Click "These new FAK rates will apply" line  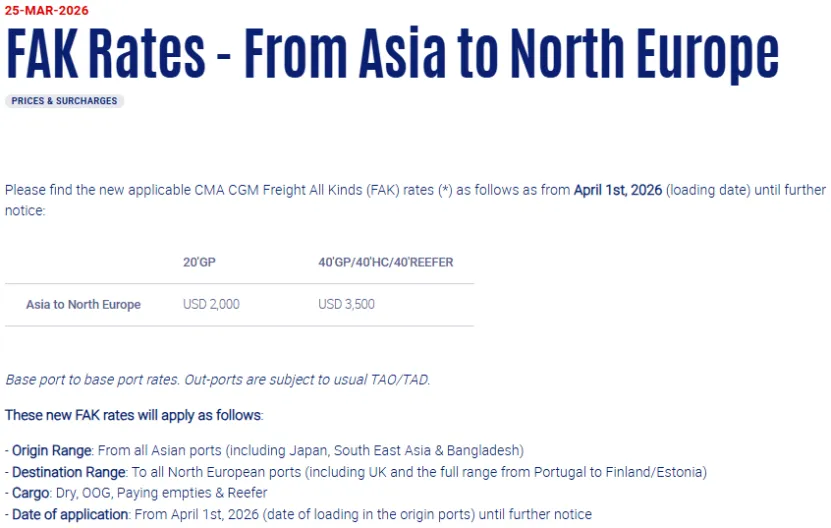(133, 415)
